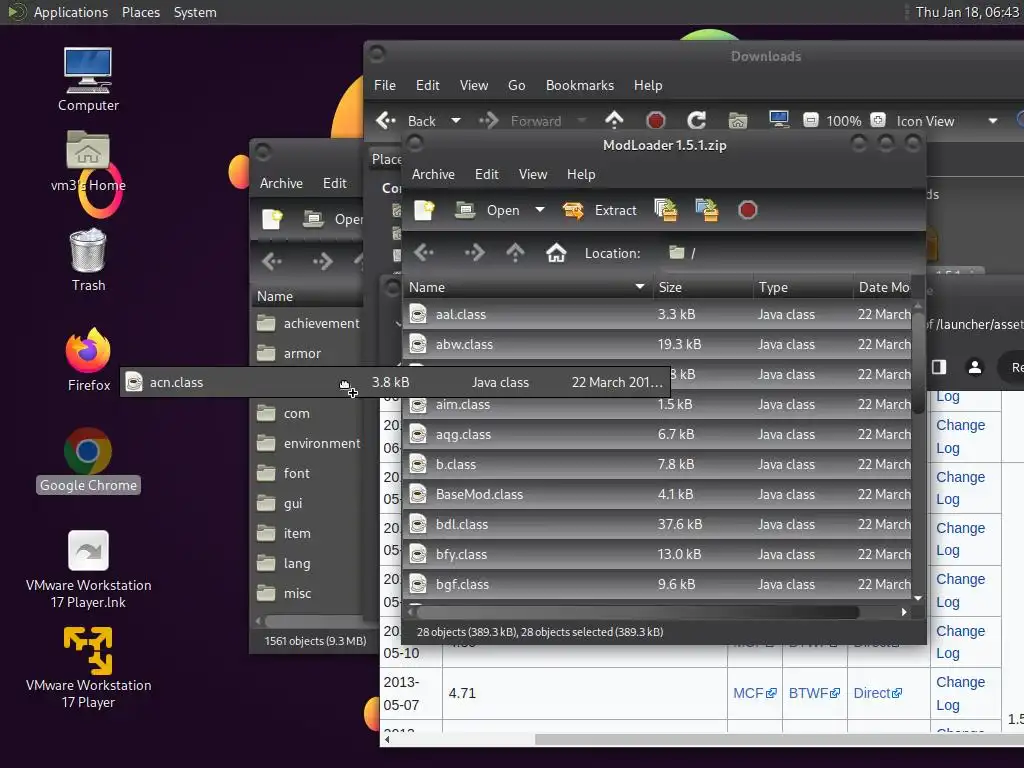Sort by the Name column header in ModLoader
This screenshot has height=768, width=1024.
coord(528,287)
